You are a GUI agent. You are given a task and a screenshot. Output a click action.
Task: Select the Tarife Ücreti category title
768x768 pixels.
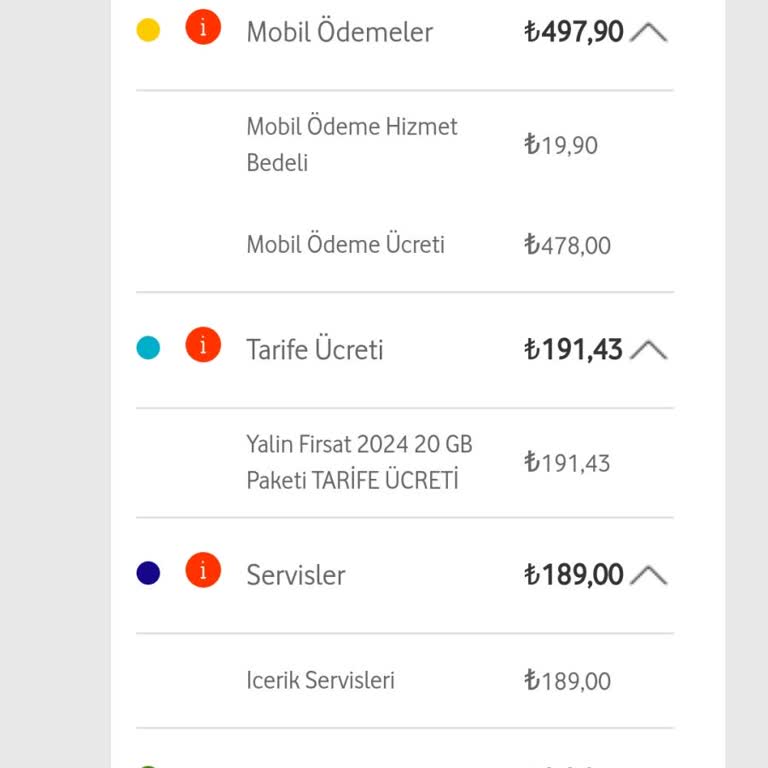[314, 350]
